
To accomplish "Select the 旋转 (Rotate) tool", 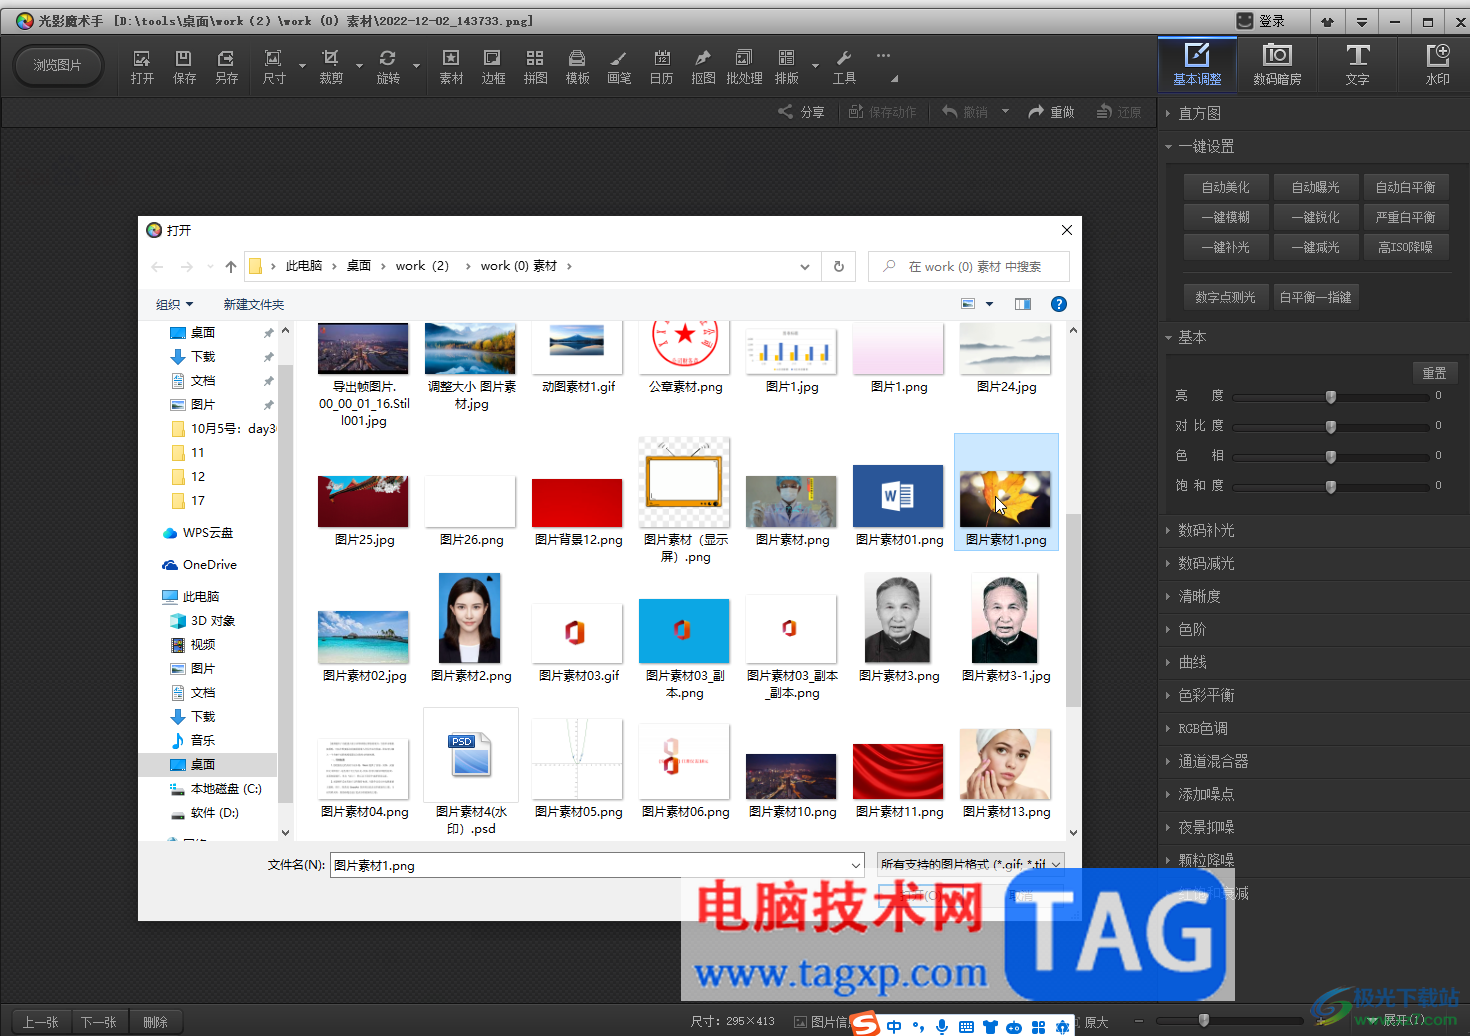I will pyautogui.click(x=388, y=66).
